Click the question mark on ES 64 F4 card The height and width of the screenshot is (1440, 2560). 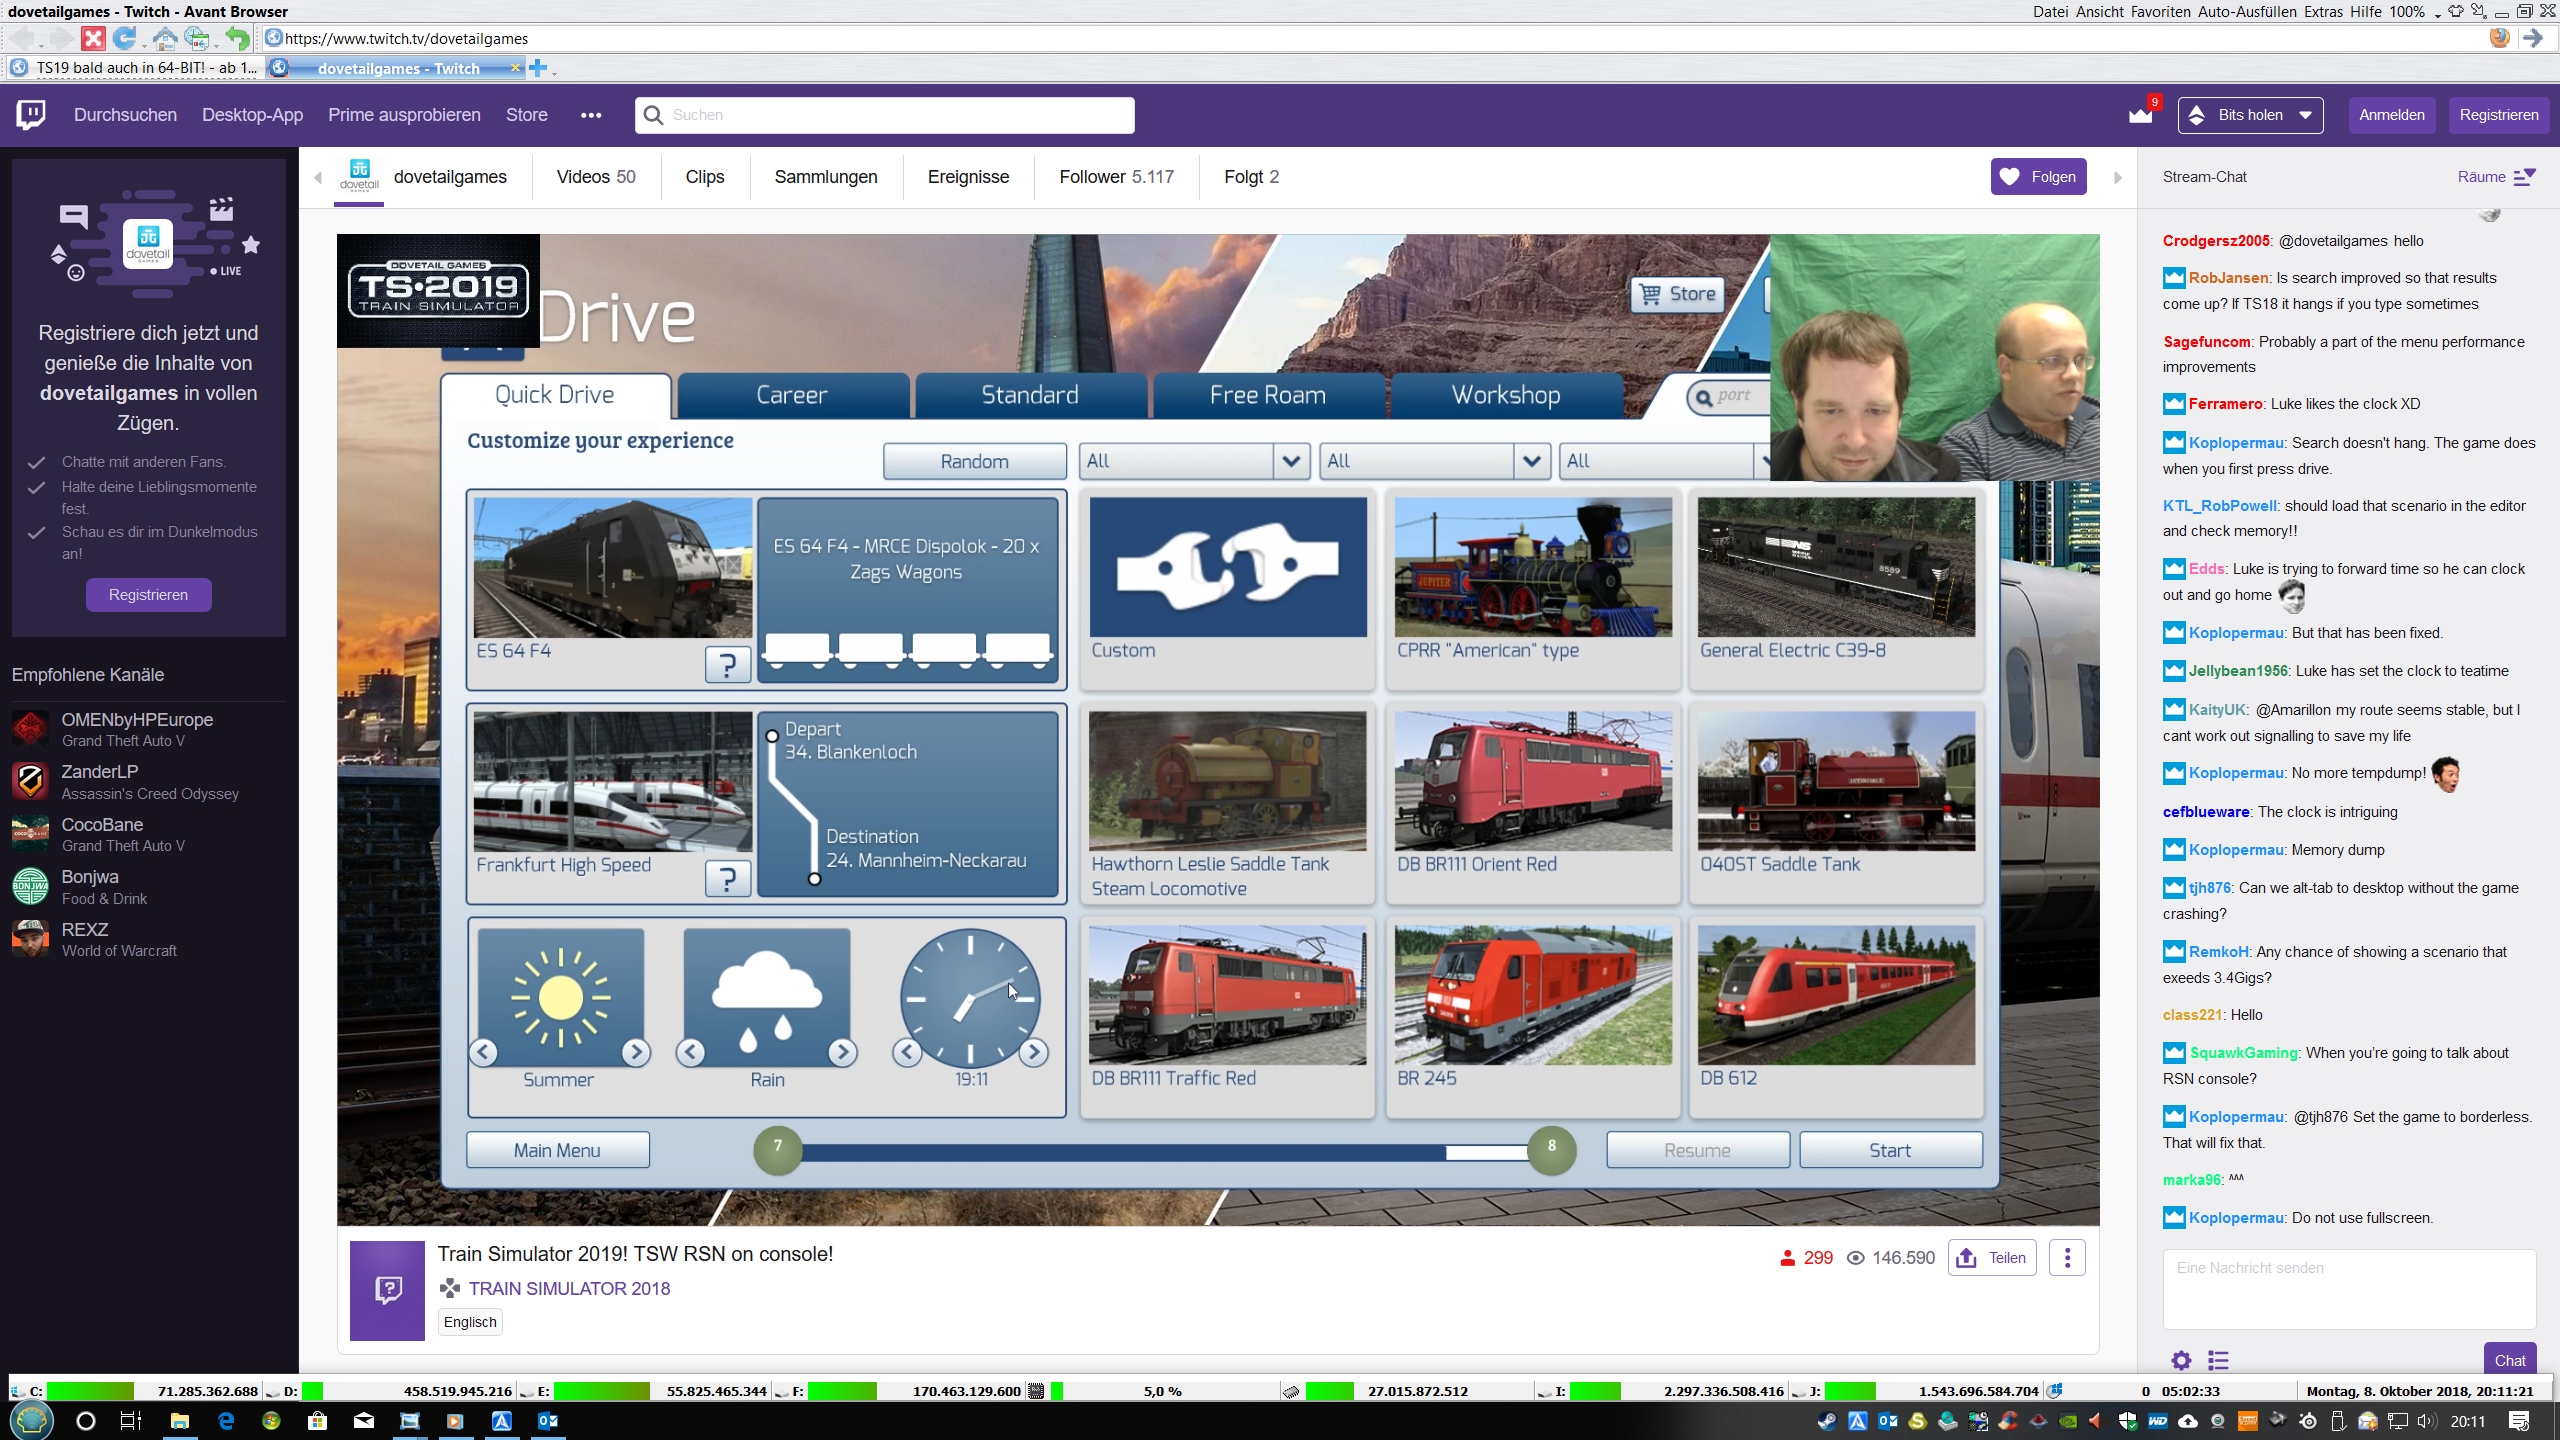[727, 664]
